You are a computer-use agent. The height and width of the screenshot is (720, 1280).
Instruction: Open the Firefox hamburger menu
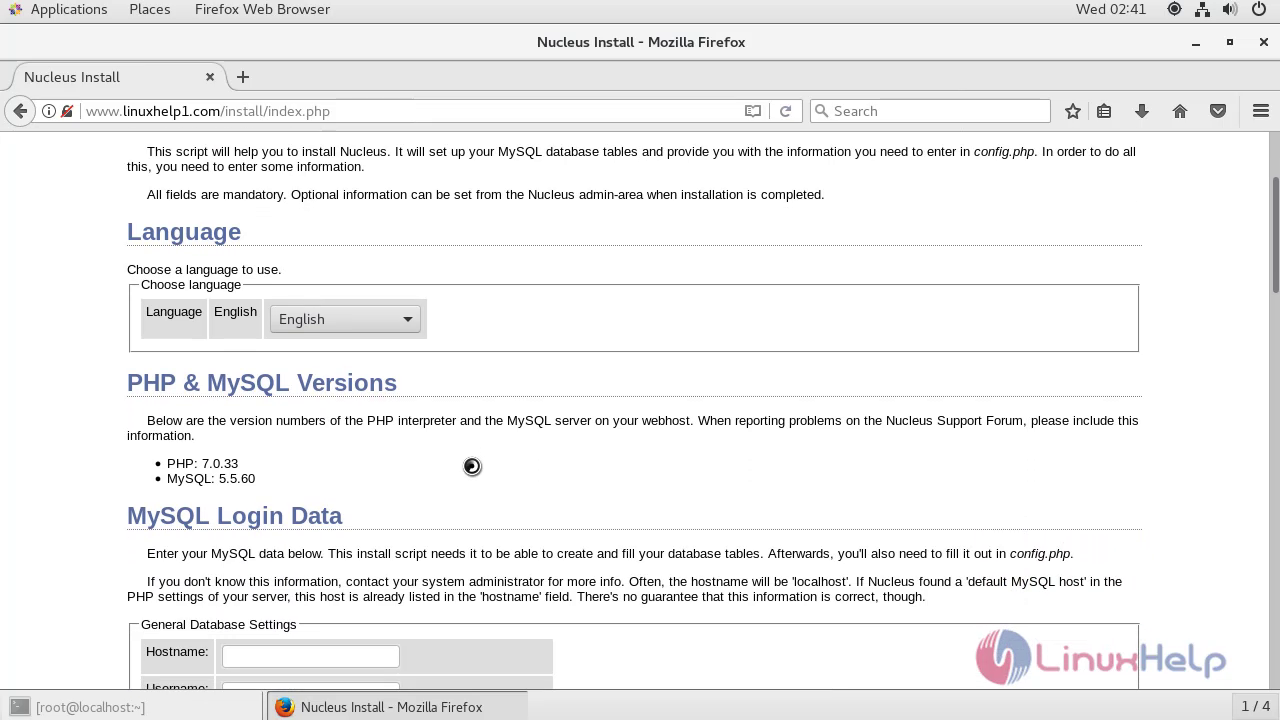[1261, 111]
